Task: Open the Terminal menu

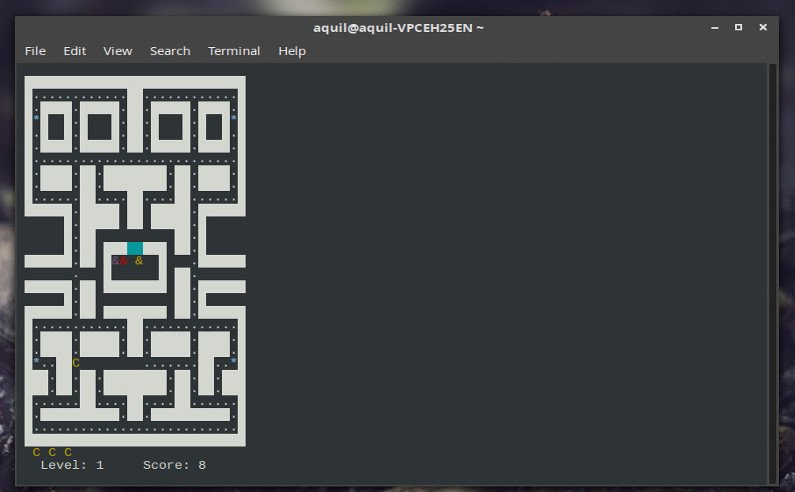Action: [234, 51]
